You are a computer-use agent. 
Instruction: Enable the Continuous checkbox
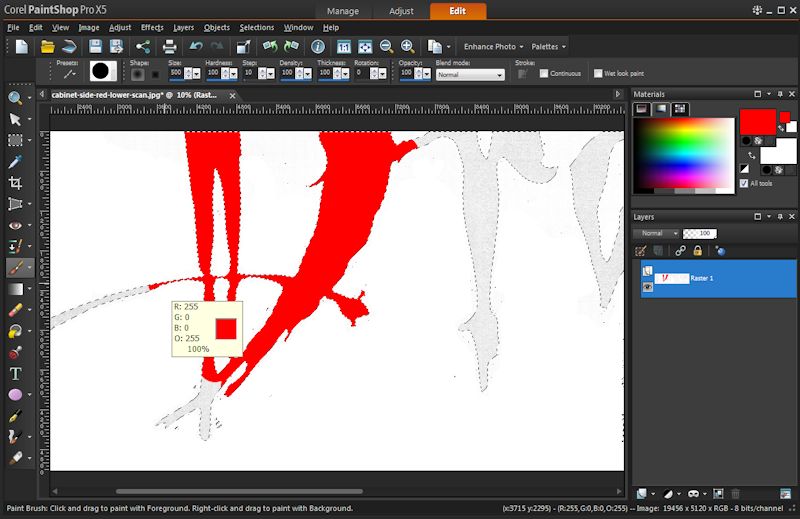pyautogui.click(x=544, y=73)
